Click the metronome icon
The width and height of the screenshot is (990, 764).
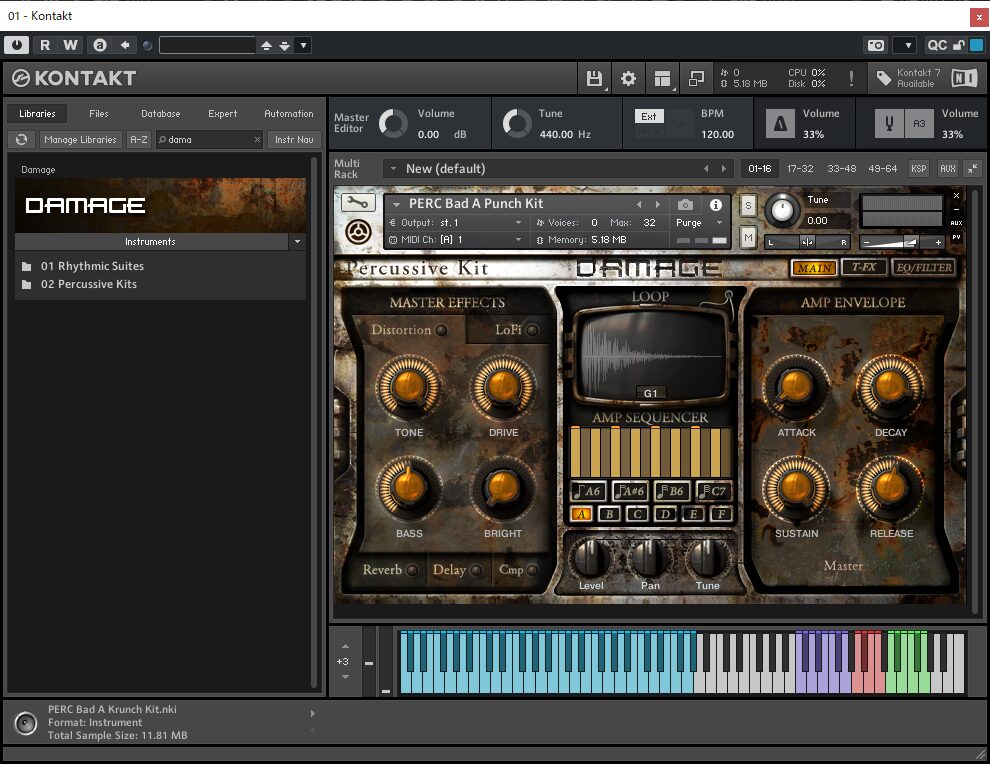click(x=780, y=123)
